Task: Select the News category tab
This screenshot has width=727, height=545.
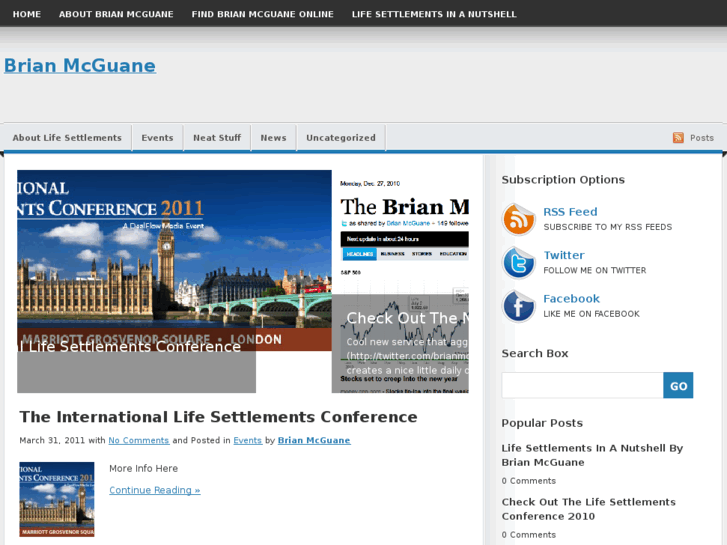Action: pos(273,138)
